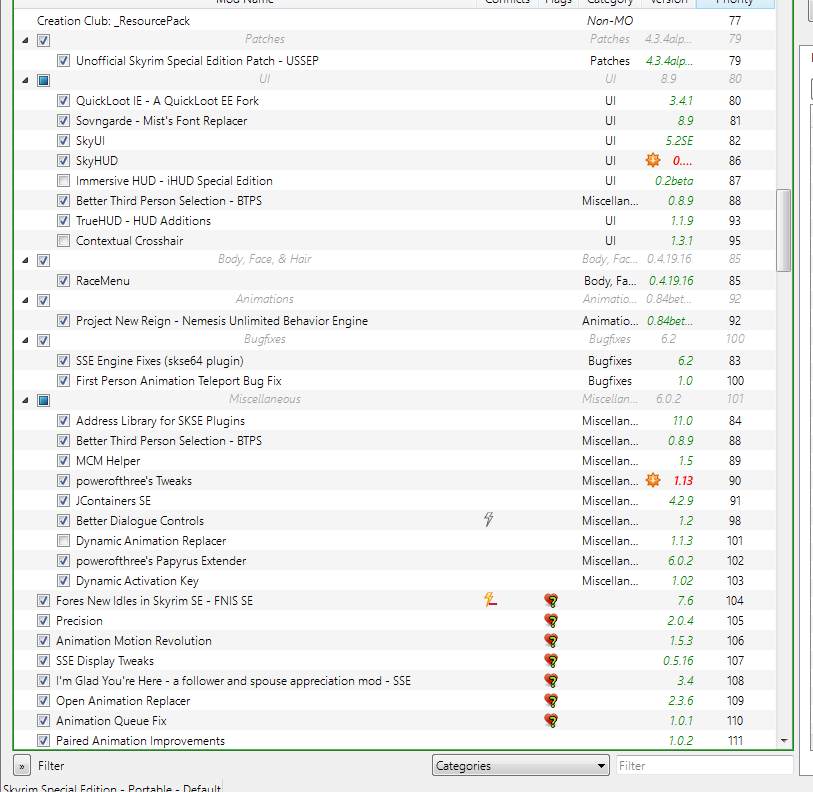Click the heart flag icon beside Precision
Viewport: 813px width, 792px height.
coord(551,620)
